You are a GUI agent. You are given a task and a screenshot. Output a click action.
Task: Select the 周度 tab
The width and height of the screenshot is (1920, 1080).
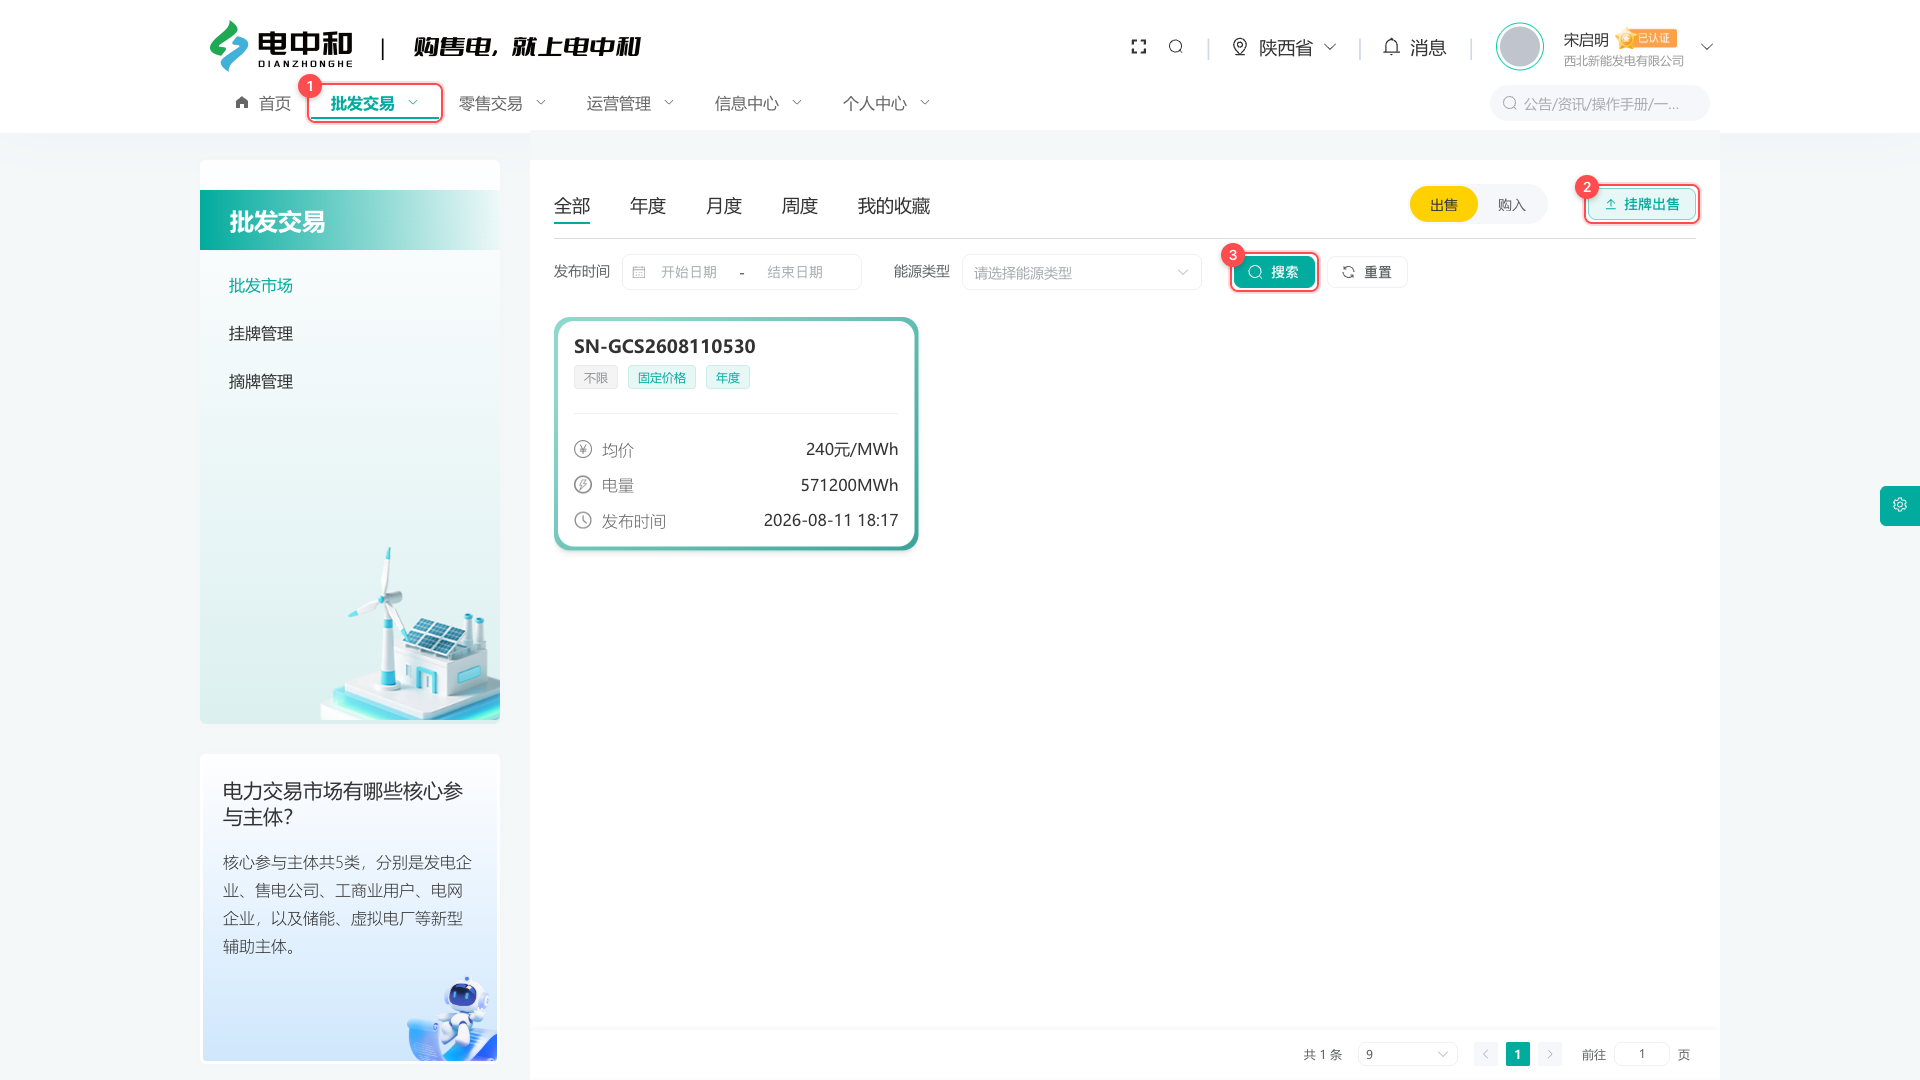(800, 206)
